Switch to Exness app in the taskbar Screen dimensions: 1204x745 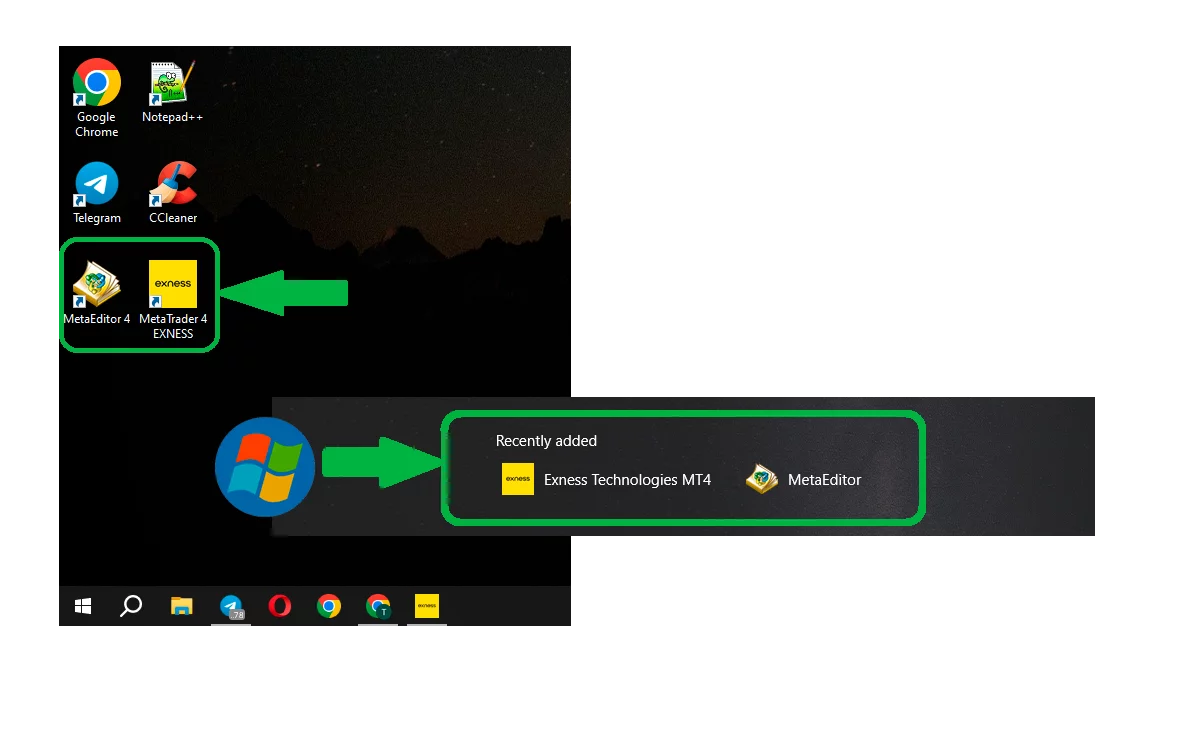(x=427, y=606)
